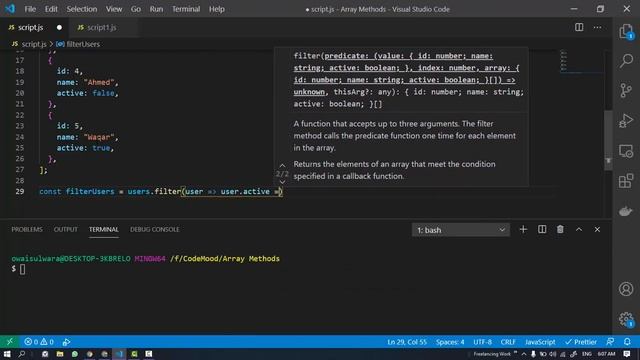Open the File menu

pyautogui.click(x=30, y=9)
